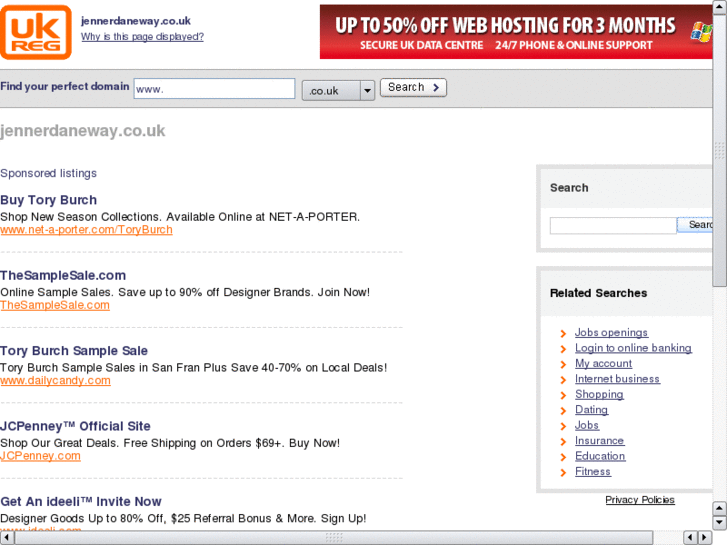Viewport: 727px width, 545px height.
Task: Visit the orange TheSampleSale.com URL
Action: tap(55, 305)
